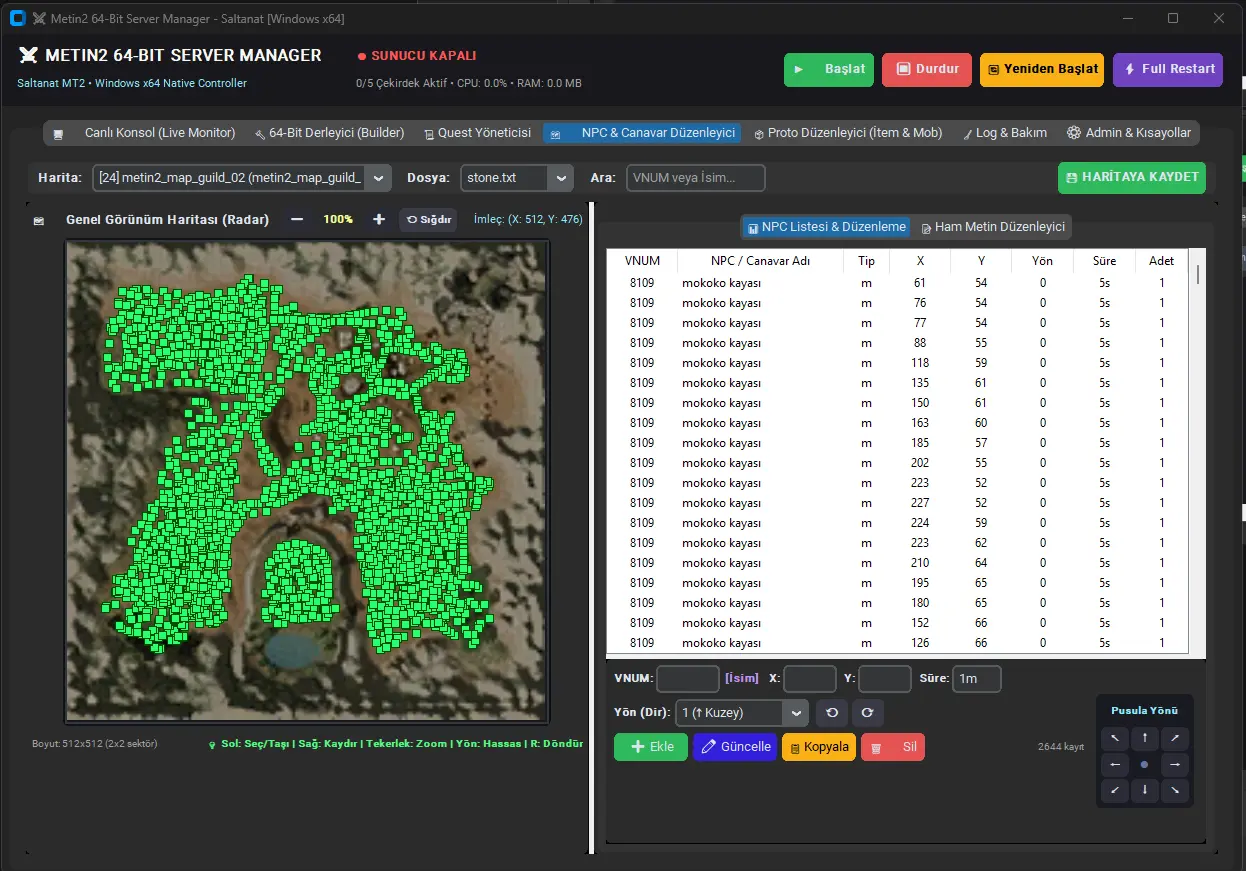Click the center dot of the compass
Image resolution: width=1246 pixels, height=871 pixels.
(x=1144, y=765)
